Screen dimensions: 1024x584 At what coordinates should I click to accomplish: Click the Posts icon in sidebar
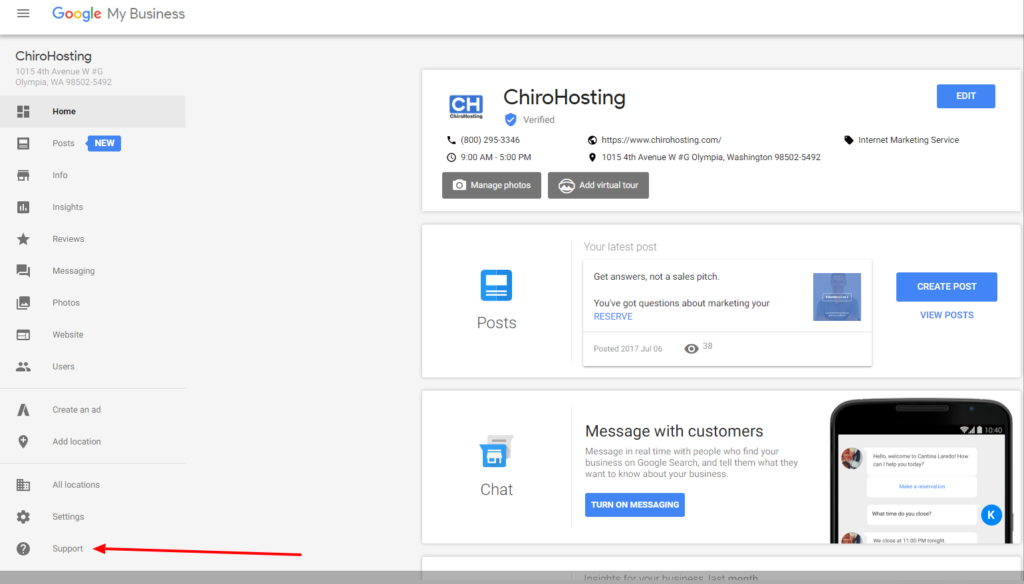(23, 143)
